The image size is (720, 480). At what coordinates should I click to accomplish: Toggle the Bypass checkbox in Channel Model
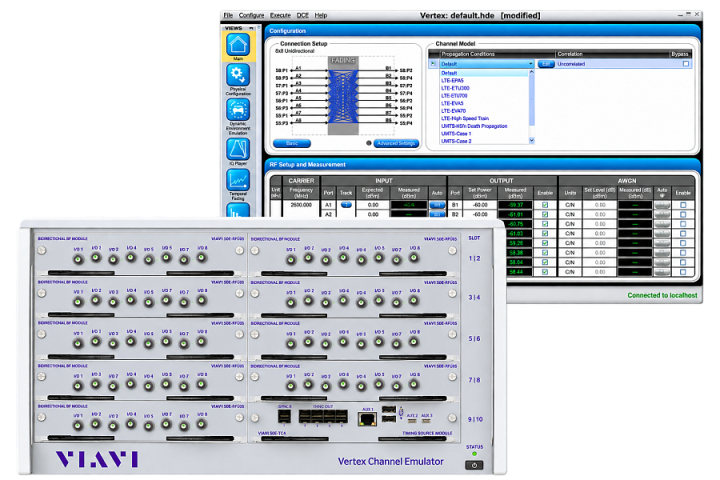(x=686, y=64)
